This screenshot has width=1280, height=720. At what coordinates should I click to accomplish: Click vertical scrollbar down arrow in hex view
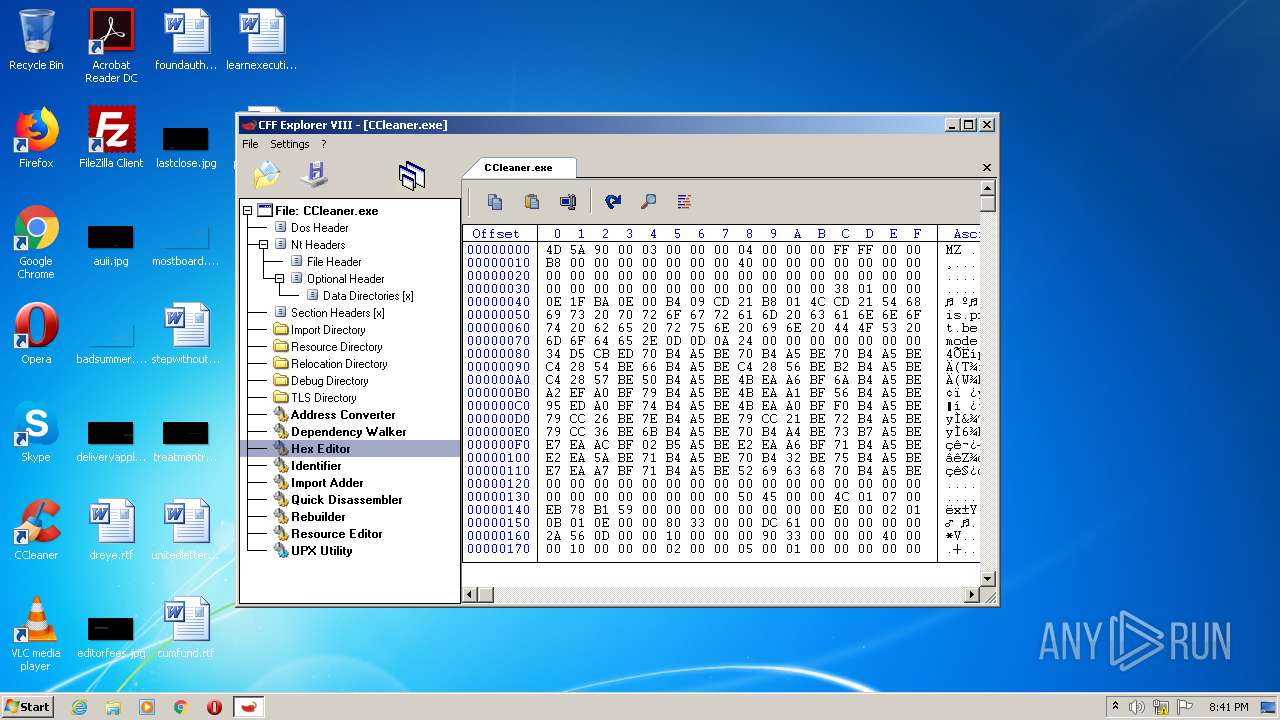(x=988, y=578)
